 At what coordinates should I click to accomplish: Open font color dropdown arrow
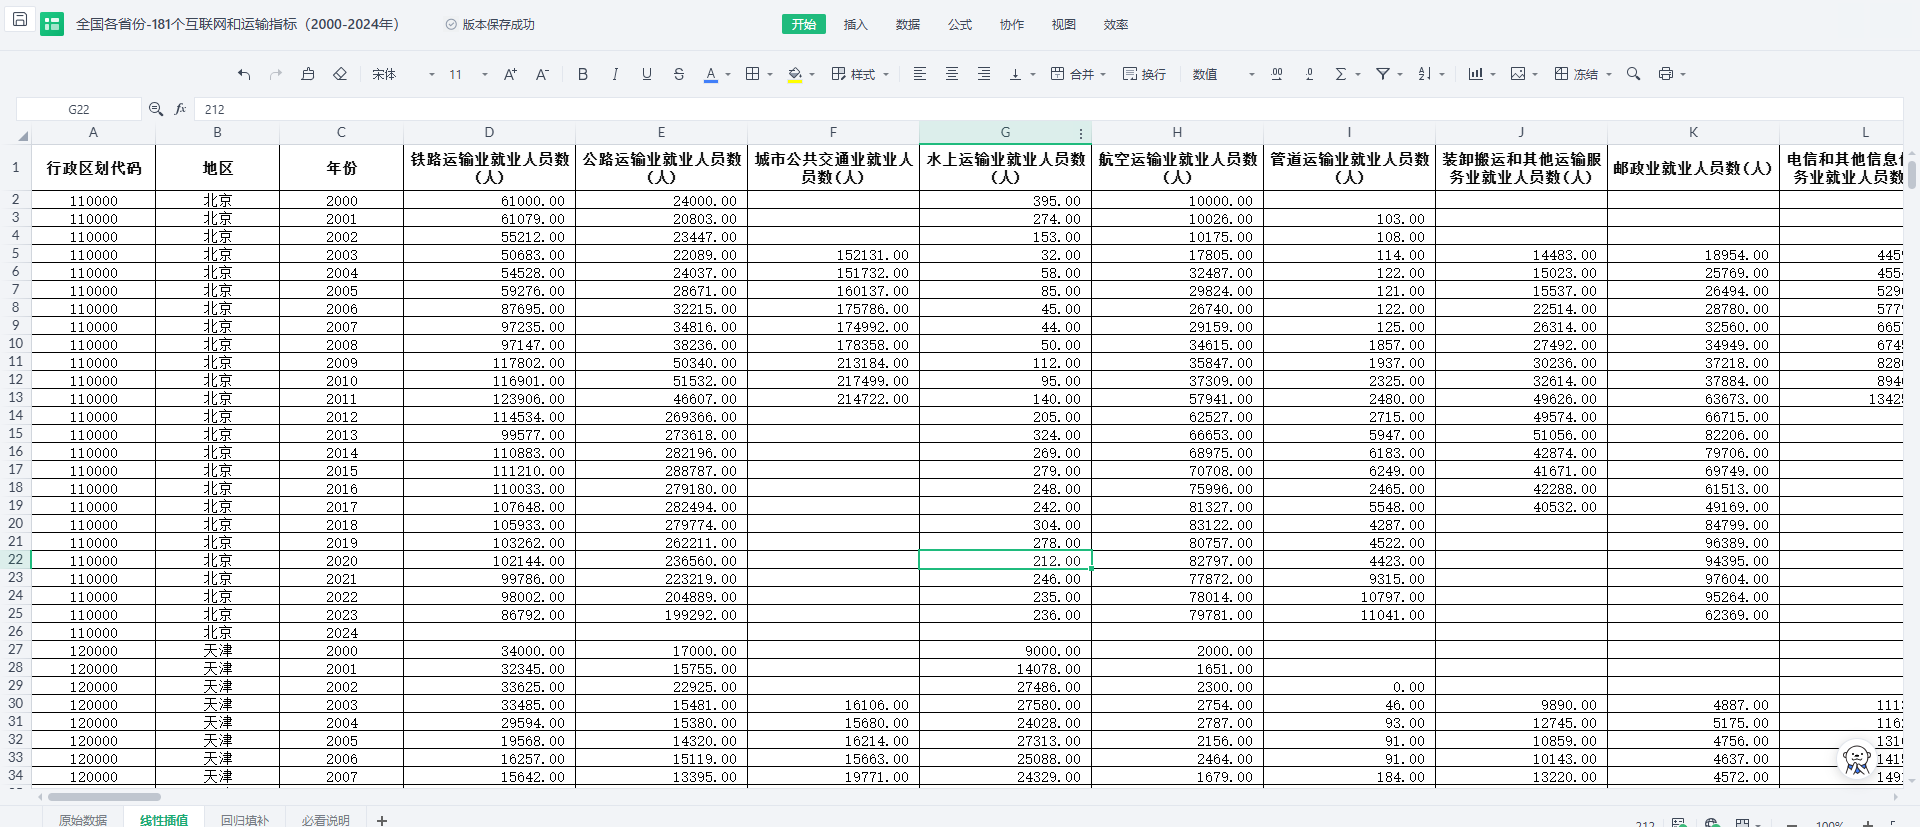point(728,74)
